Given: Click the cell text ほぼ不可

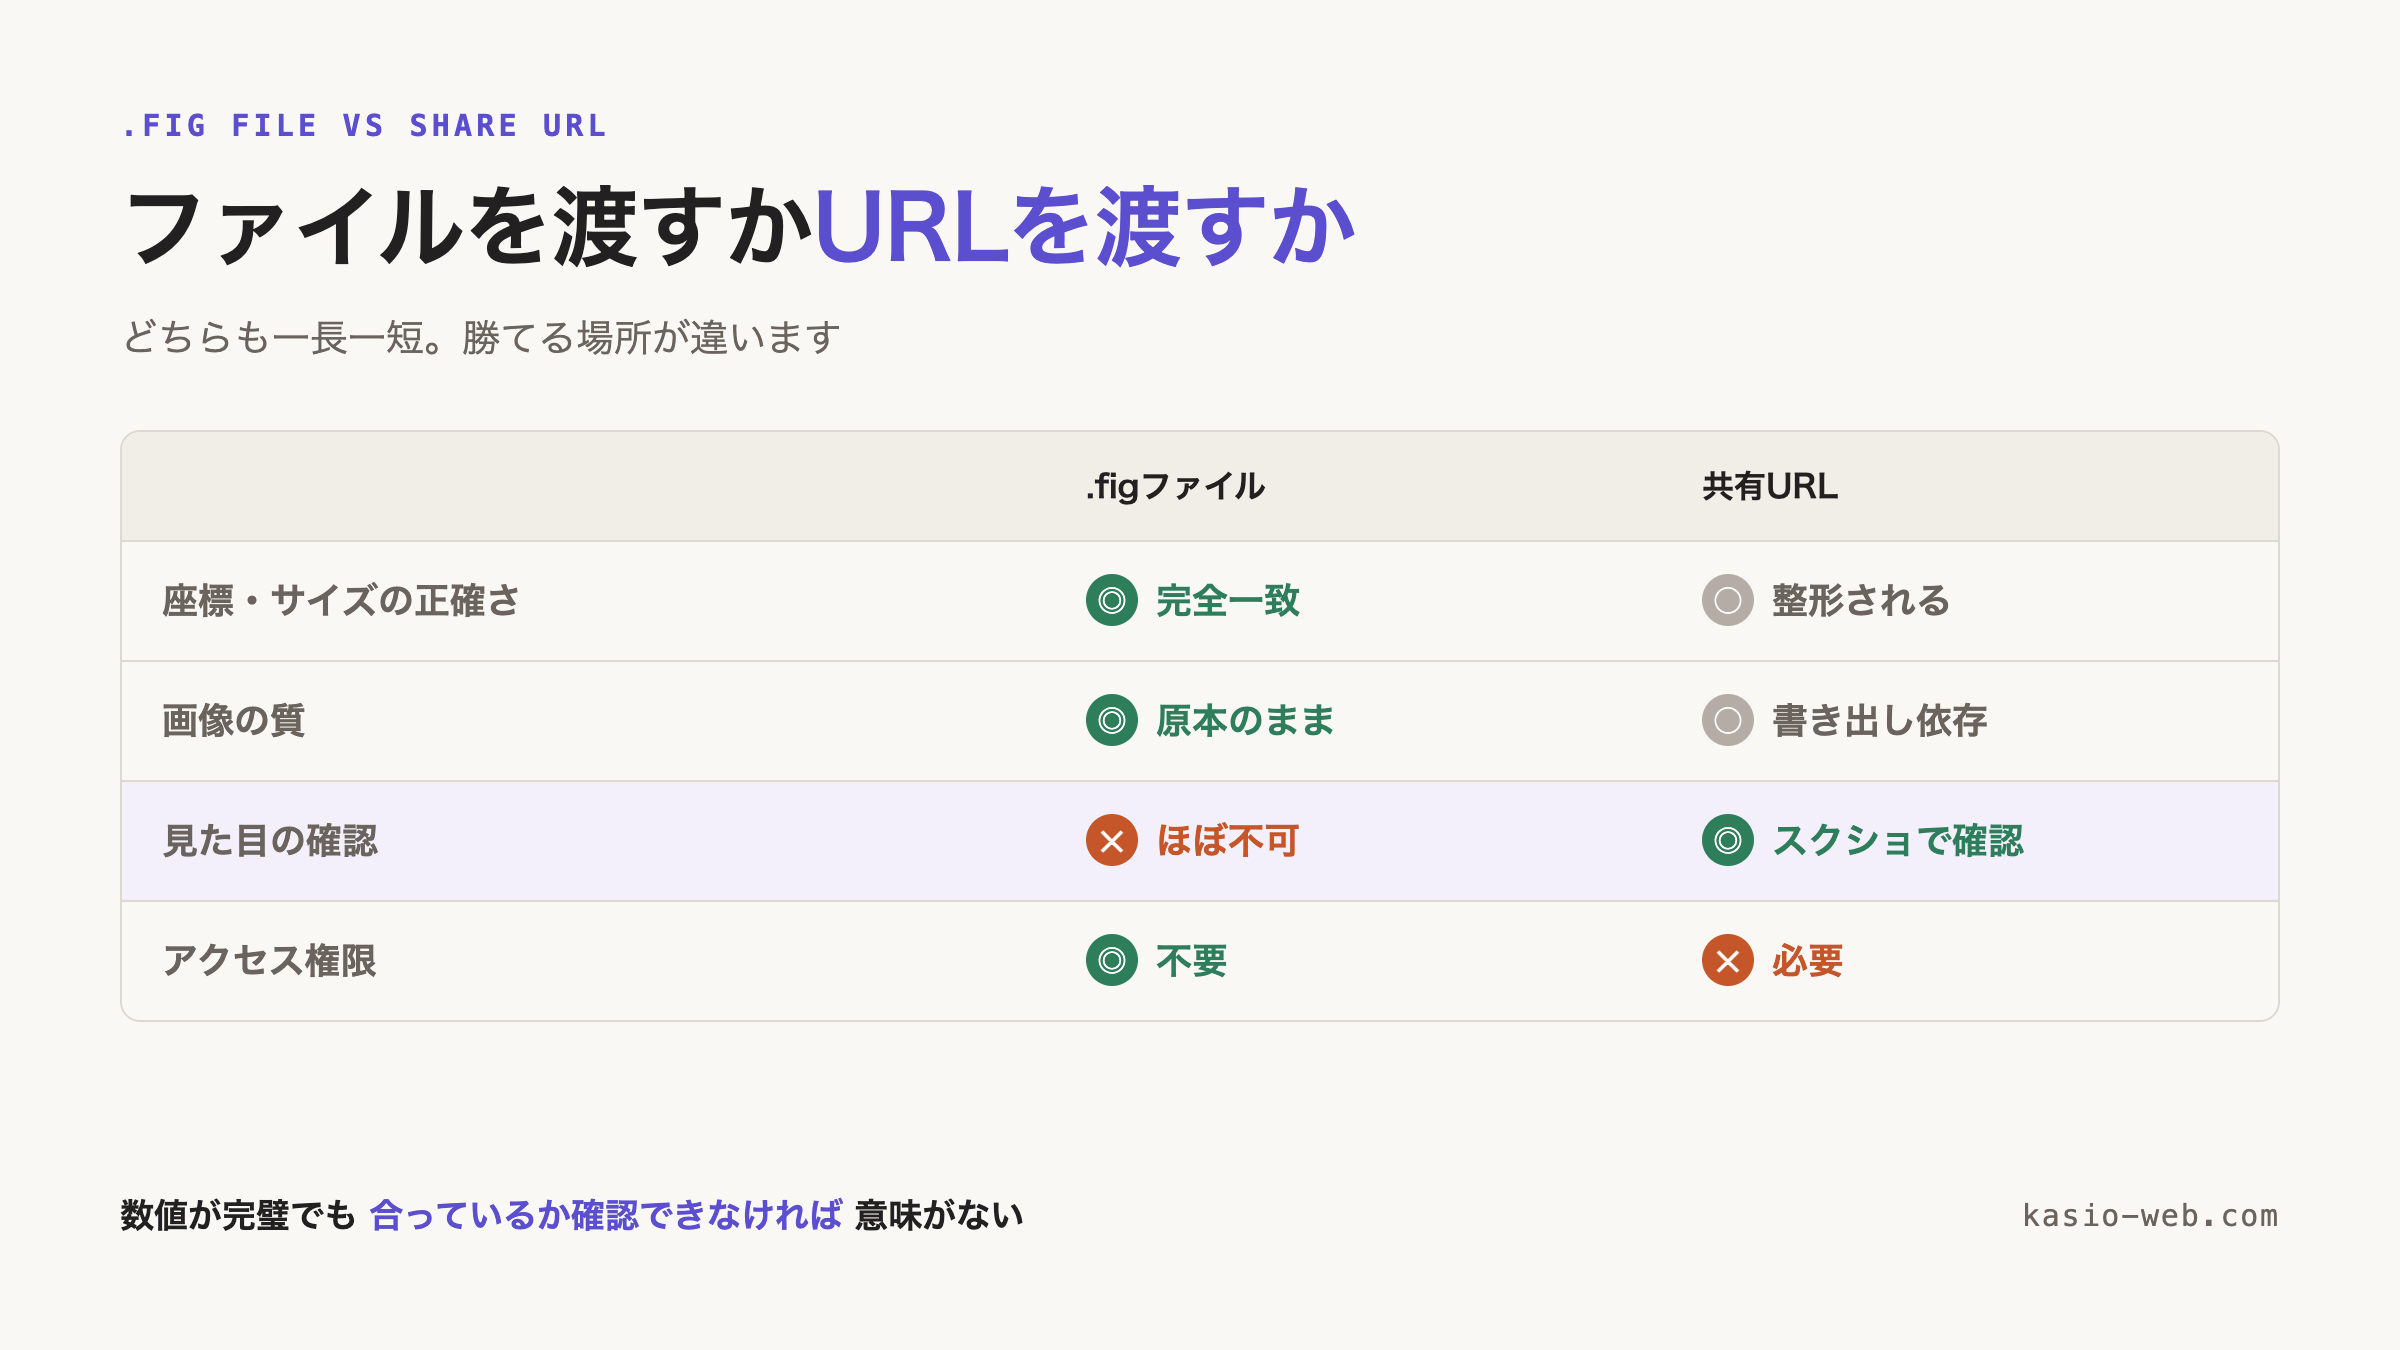Looking at the screenshot, I should (x=1228, y=840).
